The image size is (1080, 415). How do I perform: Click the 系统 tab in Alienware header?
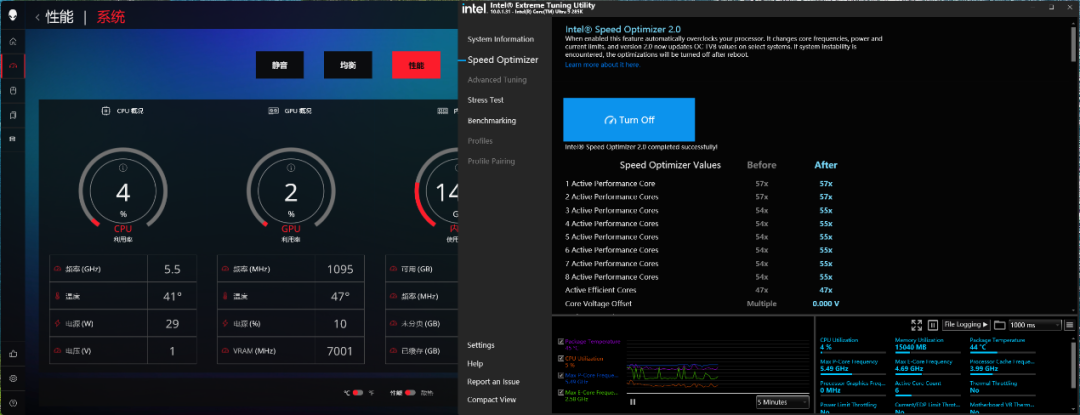click(110, 17)
